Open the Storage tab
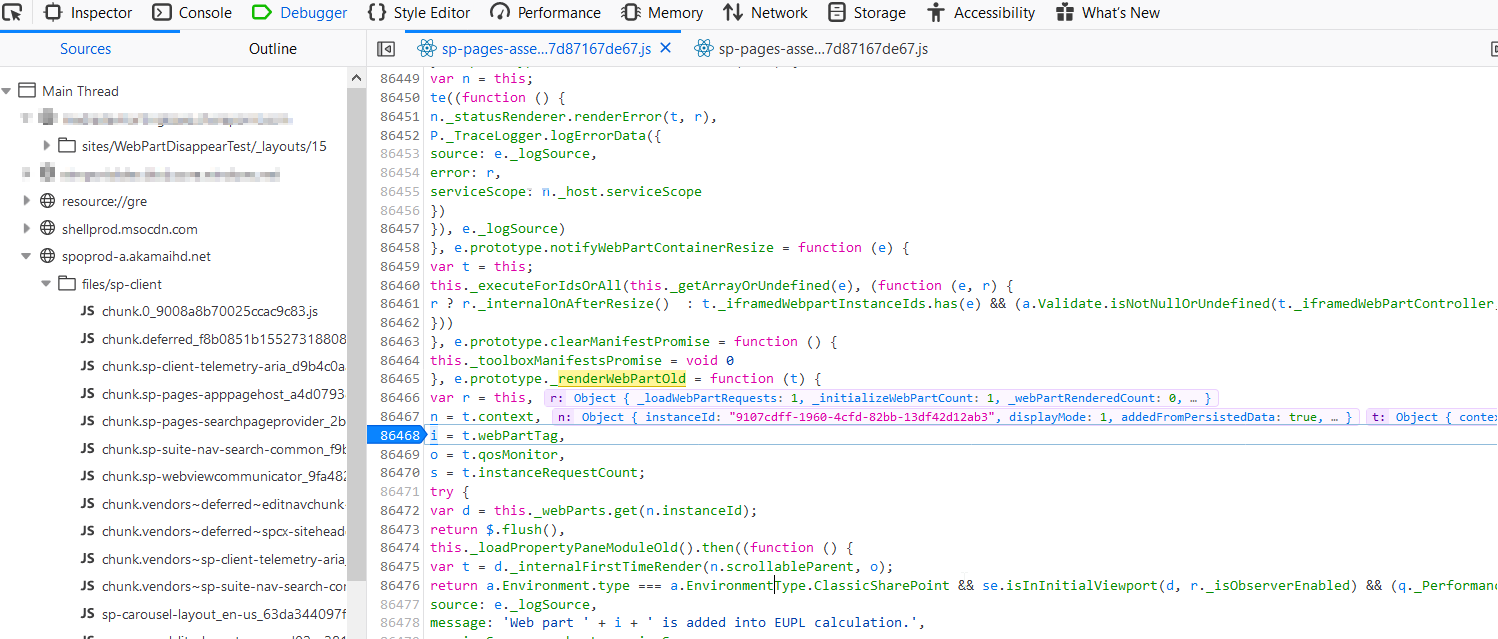Screen dimensions: 1498x639 pos(867,13)
